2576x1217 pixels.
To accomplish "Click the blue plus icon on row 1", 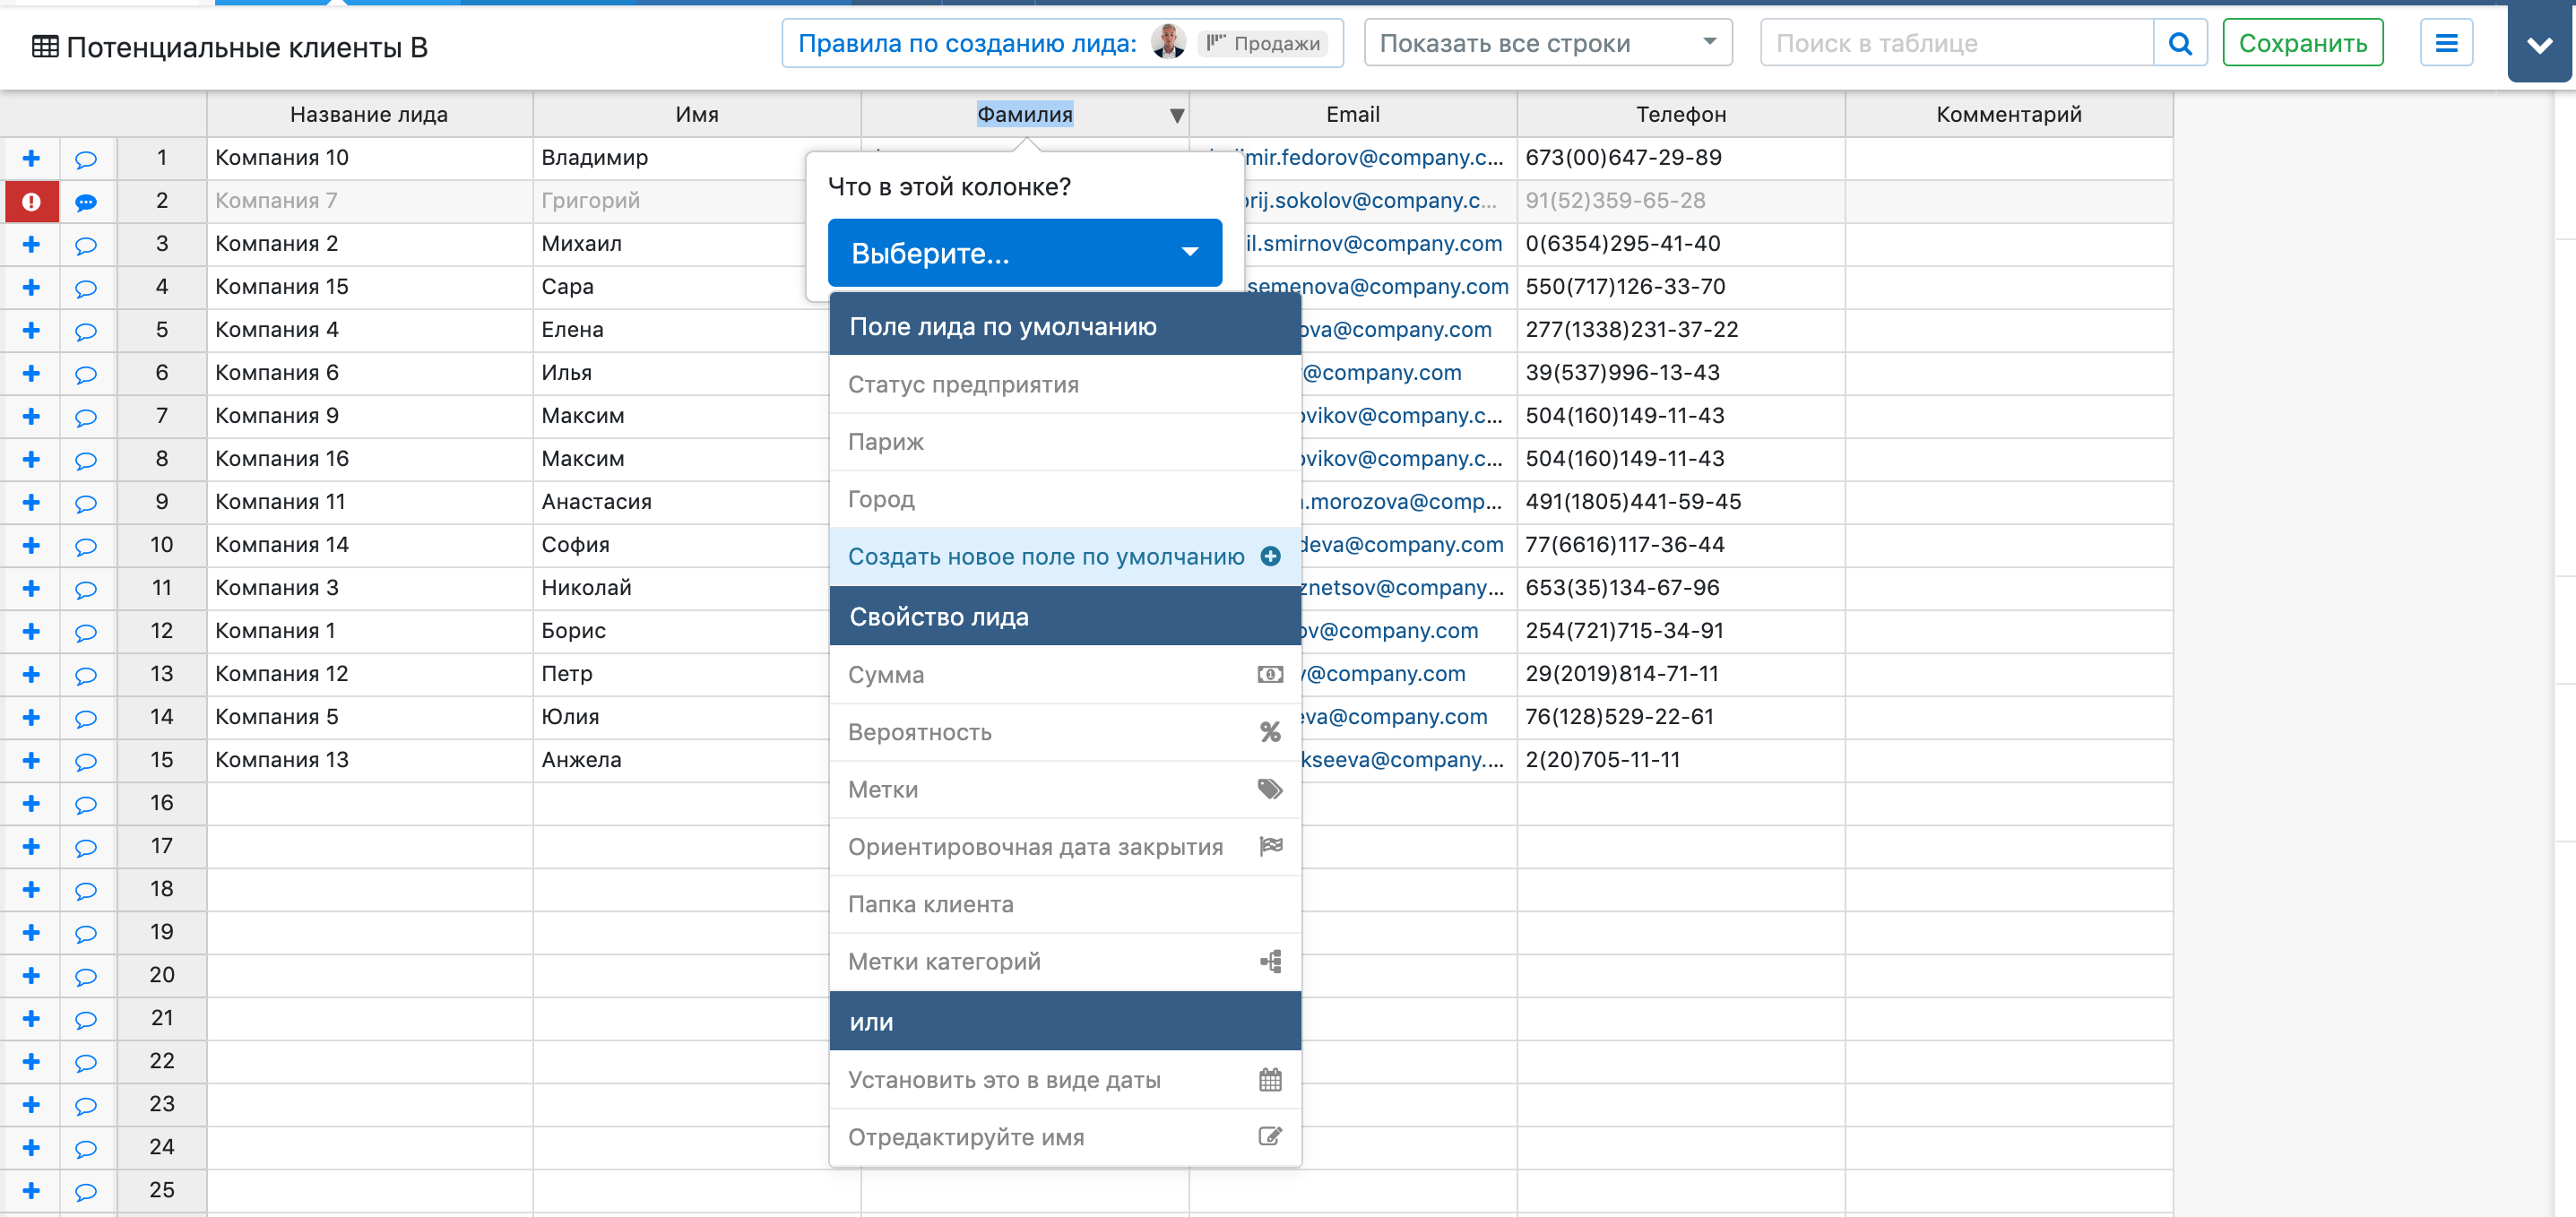I will click(x=31, y=158).
